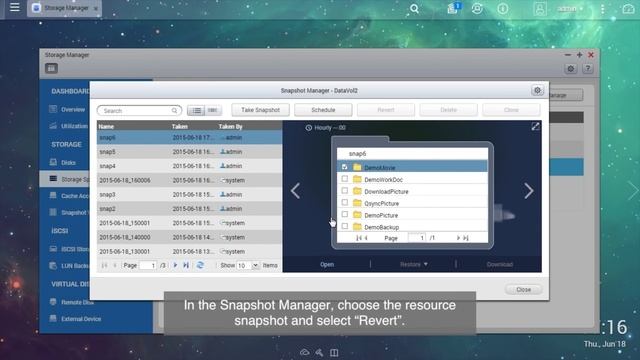This screenshot has height=360, width=640.
Task: Show next snapshot with right arrow
Action: coord(529,191)
